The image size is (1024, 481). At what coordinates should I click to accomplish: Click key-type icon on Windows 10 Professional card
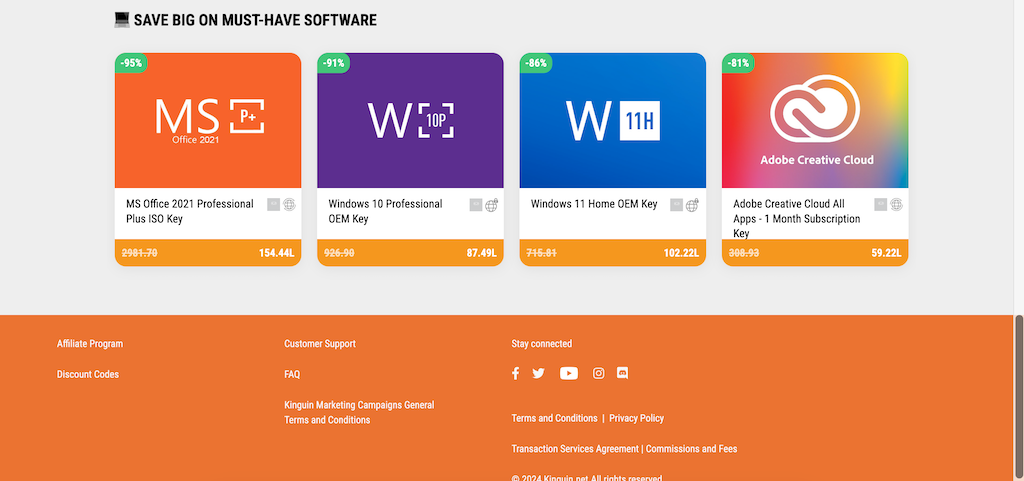click(x=475, y=205)
